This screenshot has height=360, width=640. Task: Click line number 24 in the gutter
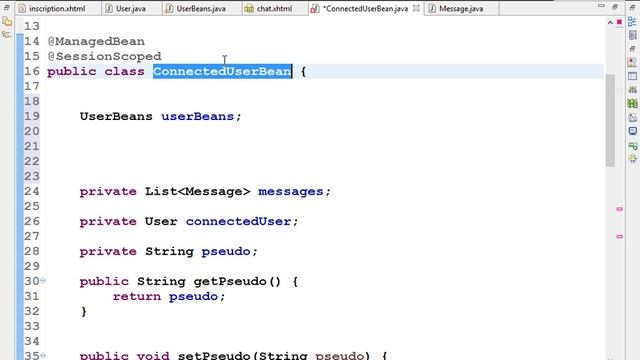click(32, 191)
